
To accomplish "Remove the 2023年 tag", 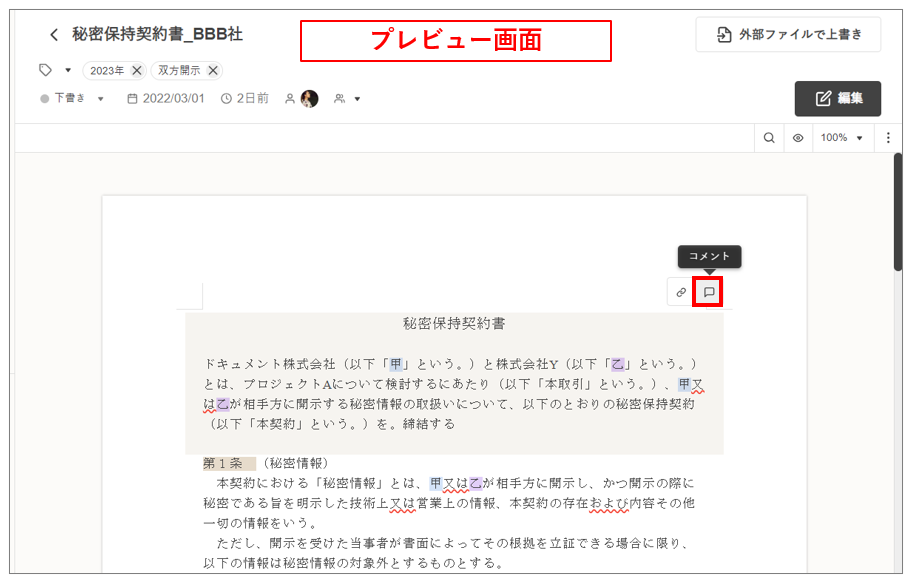I will point(137,70).
